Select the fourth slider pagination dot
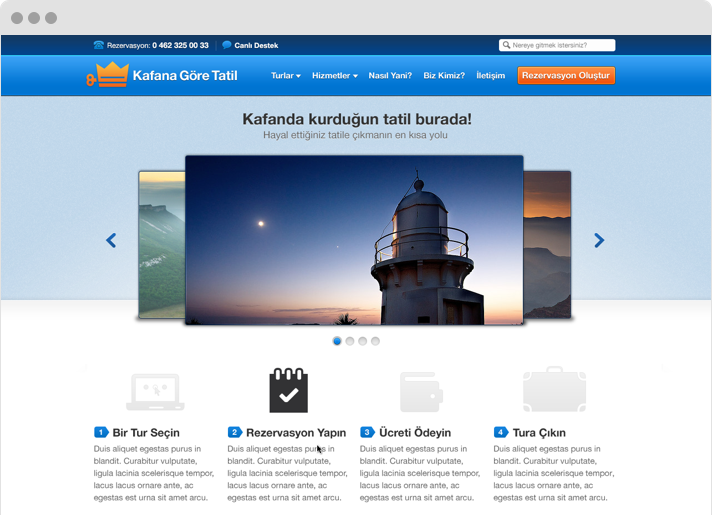This screenshot has height=515, width=712. point(376,341)
